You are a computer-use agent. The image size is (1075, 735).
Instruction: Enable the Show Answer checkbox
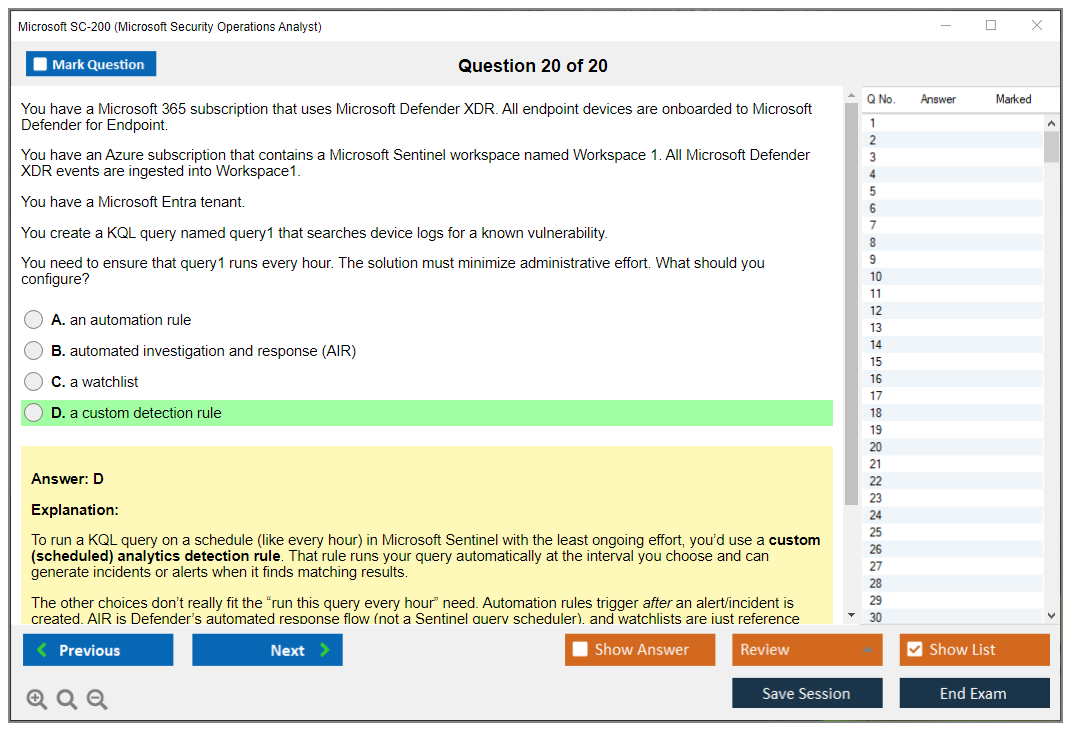point(581,650)
